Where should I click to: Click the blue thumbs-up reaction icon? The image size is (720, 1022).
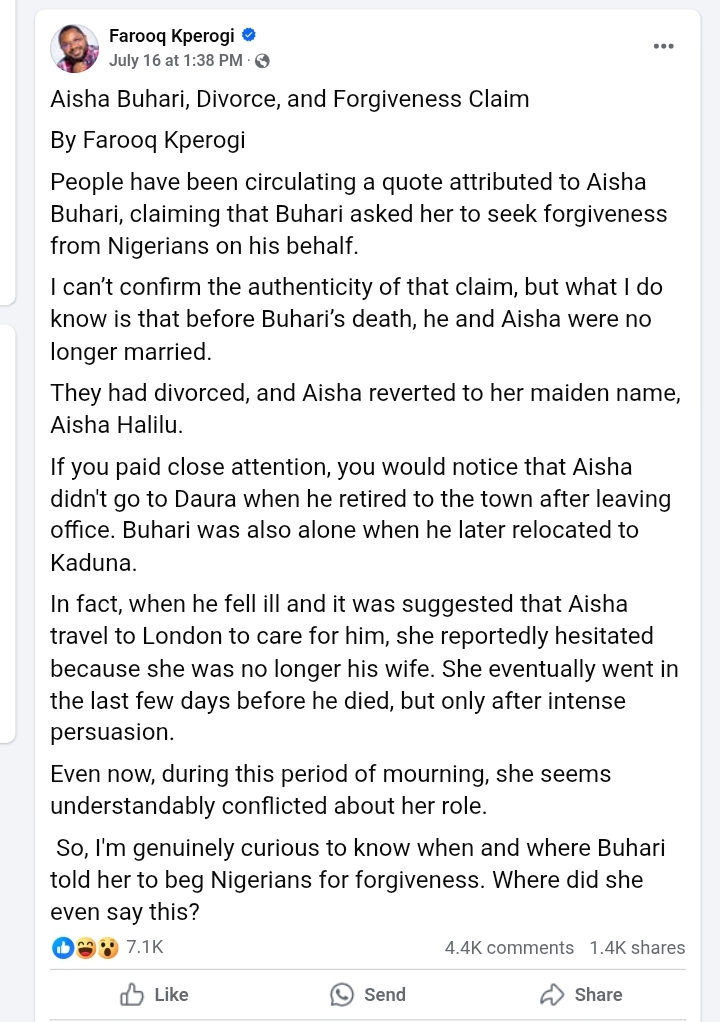(x=63, y=948)
